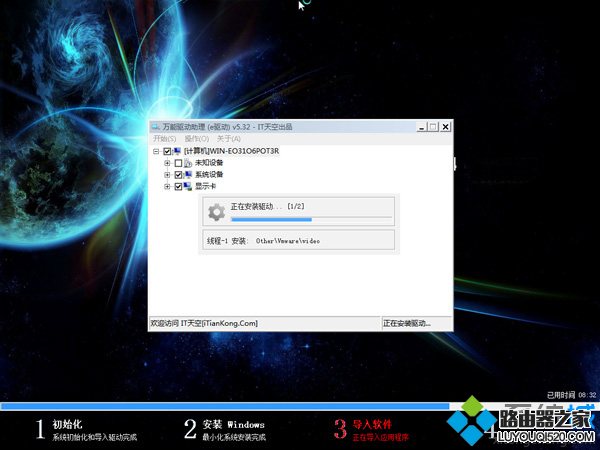The height and width of the screenshot is (450, 600).
Task: Click the 最小化系统安装完成 subtitle
Action: pyautogui.click(x=234, y=437)
